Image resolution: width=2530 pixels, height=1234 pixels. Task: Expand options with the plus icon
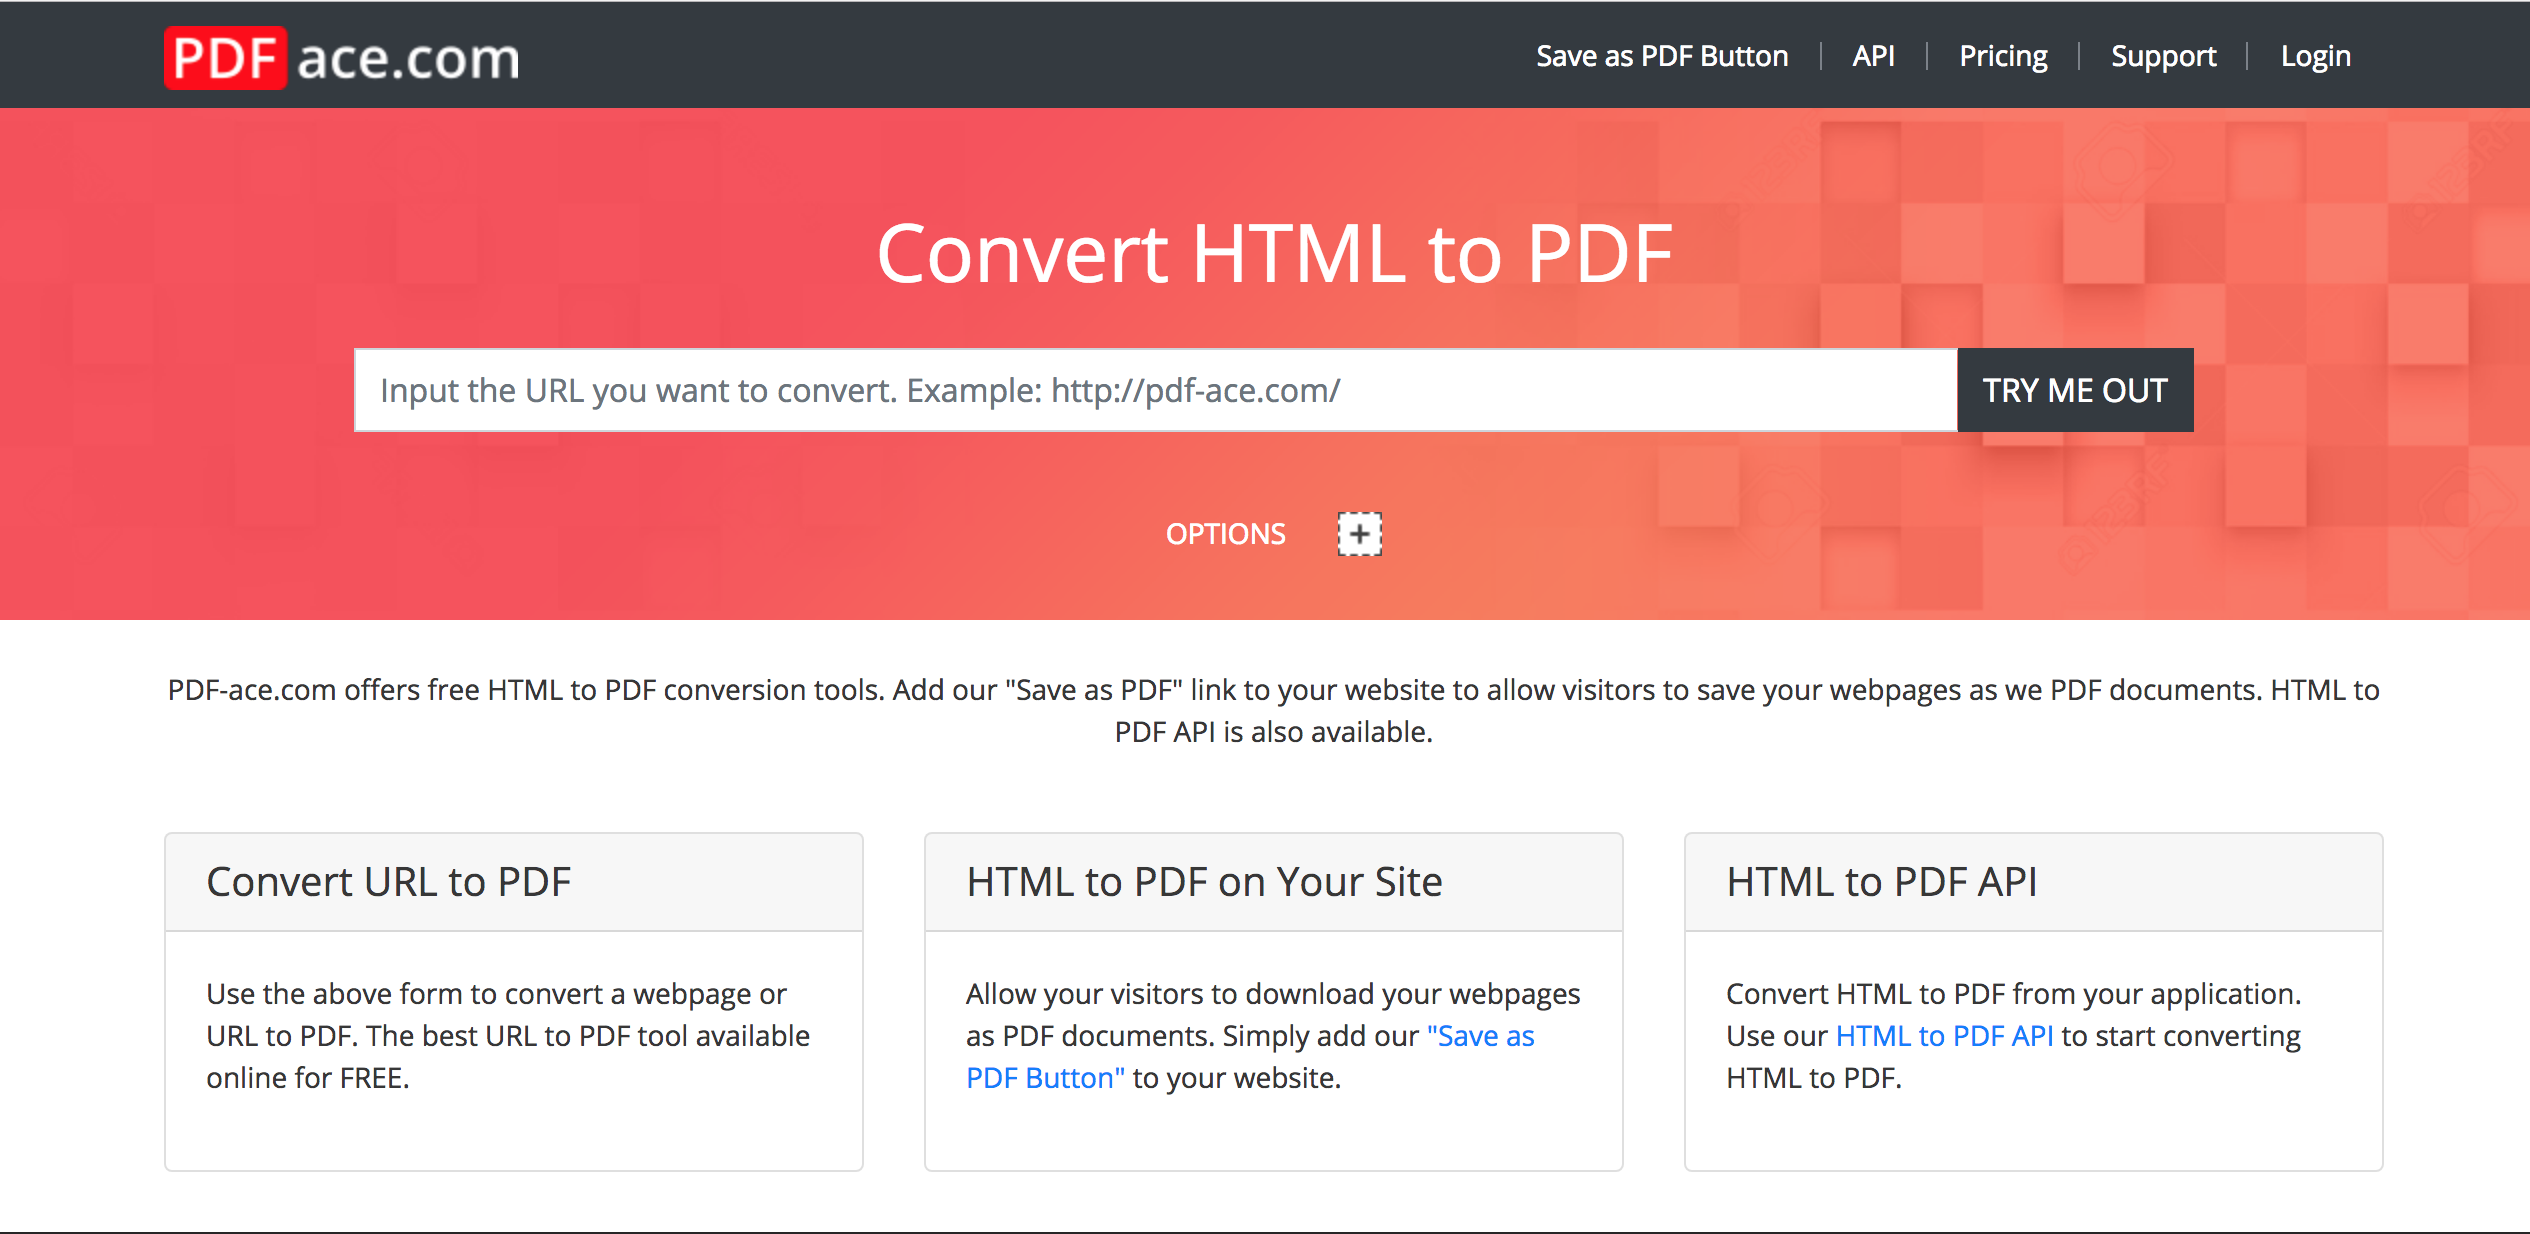[1359, 534]
